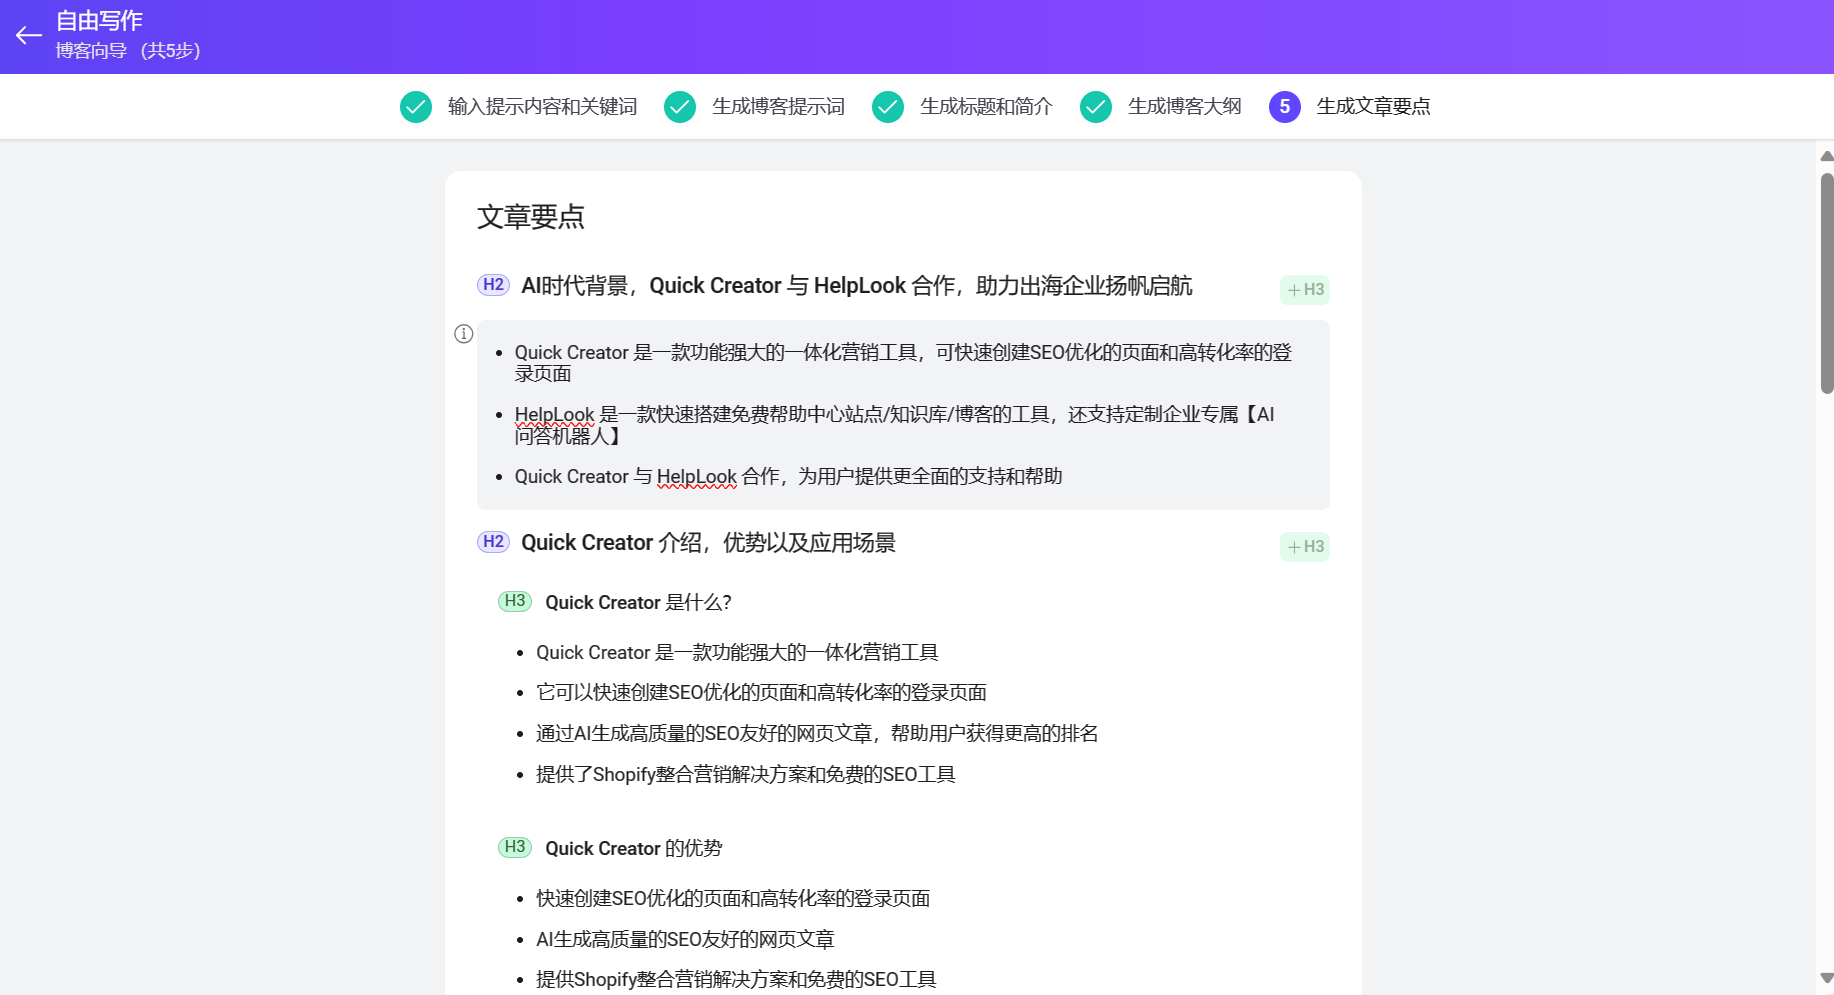
Task: Click H3 badge for Quick Creator 是什么
Action: 515,601
